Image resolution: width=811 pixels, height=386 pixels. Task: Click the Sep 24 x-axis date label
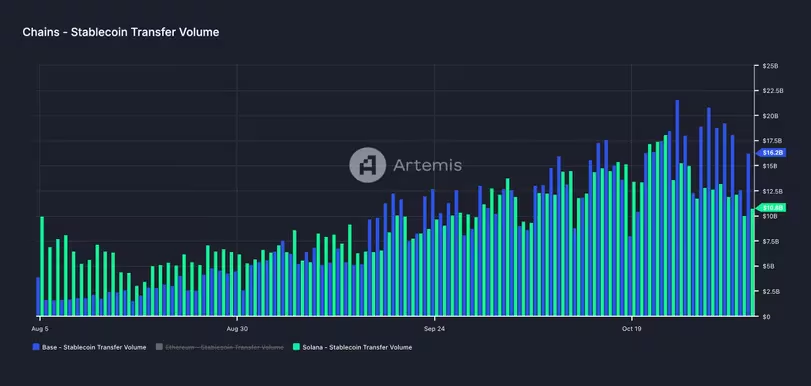[434, 329]
